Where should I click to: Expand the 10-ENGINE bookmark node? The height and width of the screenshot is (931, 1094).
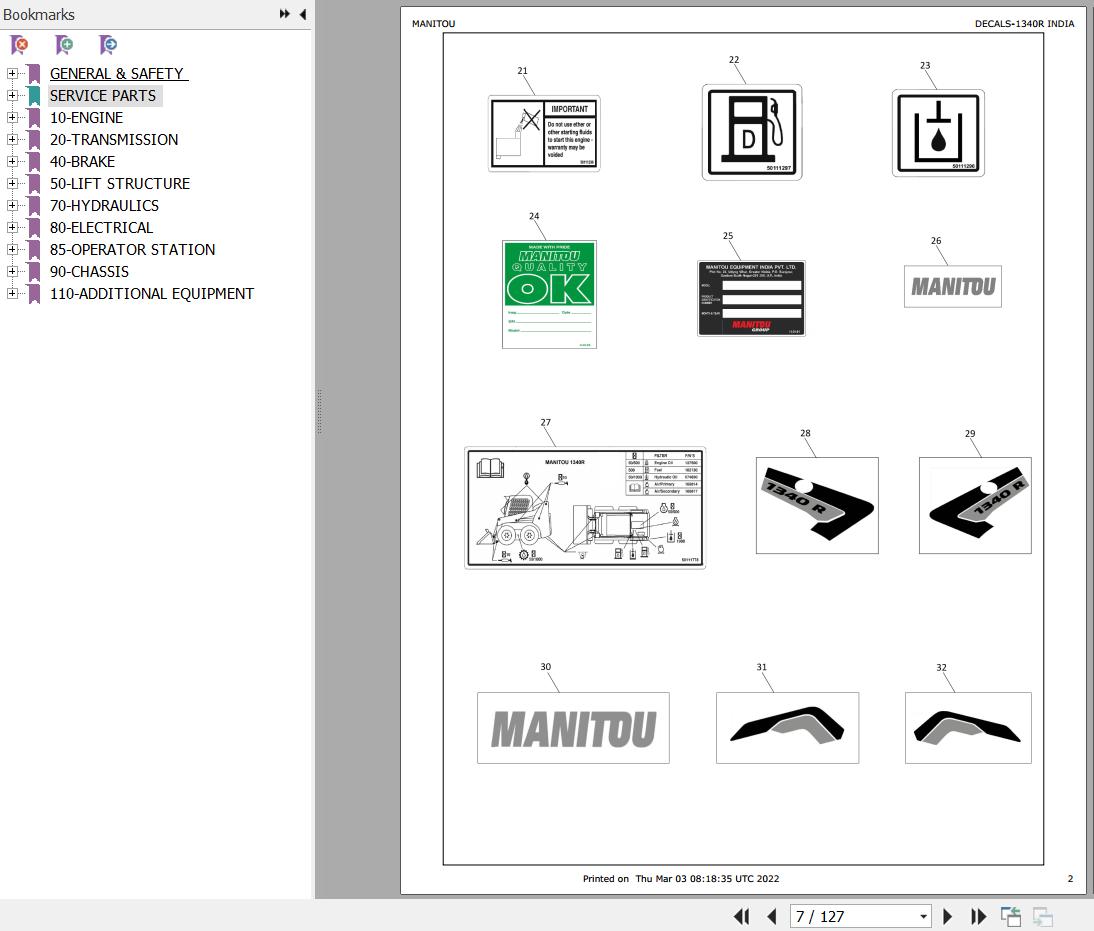pyautogui.click(x=12, y=117)
